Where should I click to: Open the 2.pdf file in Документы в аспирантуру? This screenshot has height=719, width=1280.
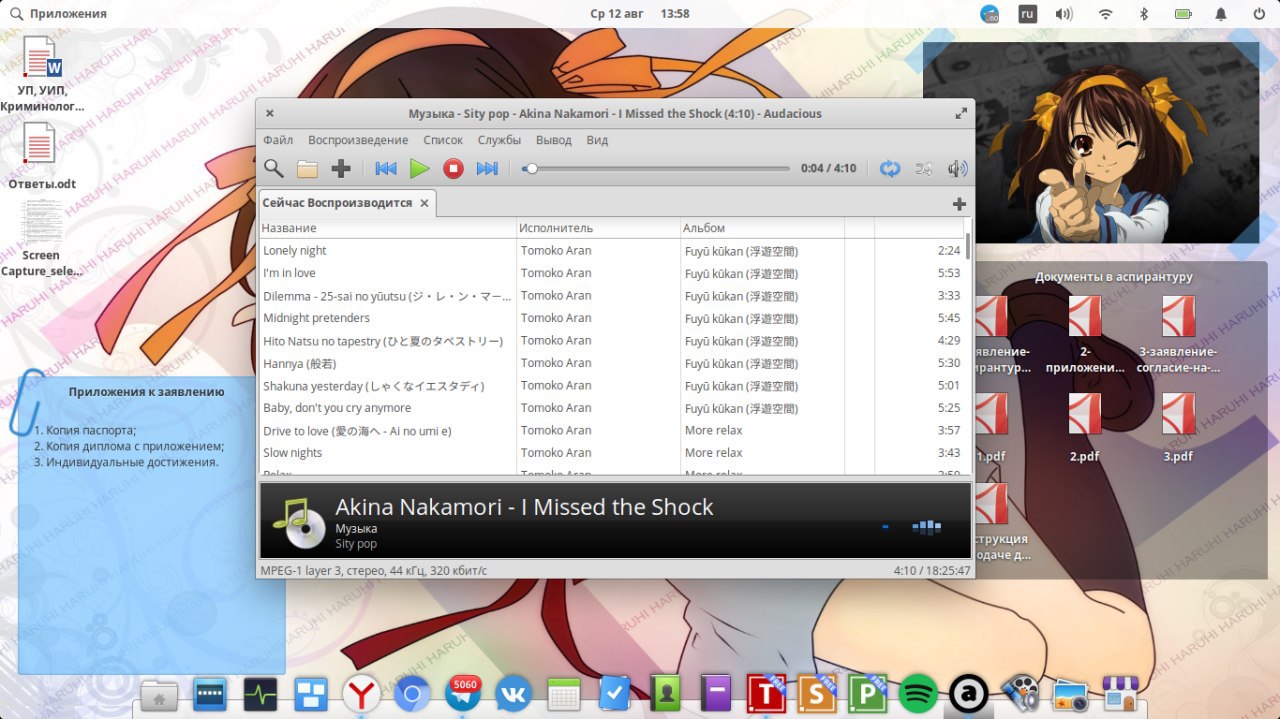point(1085,428)
